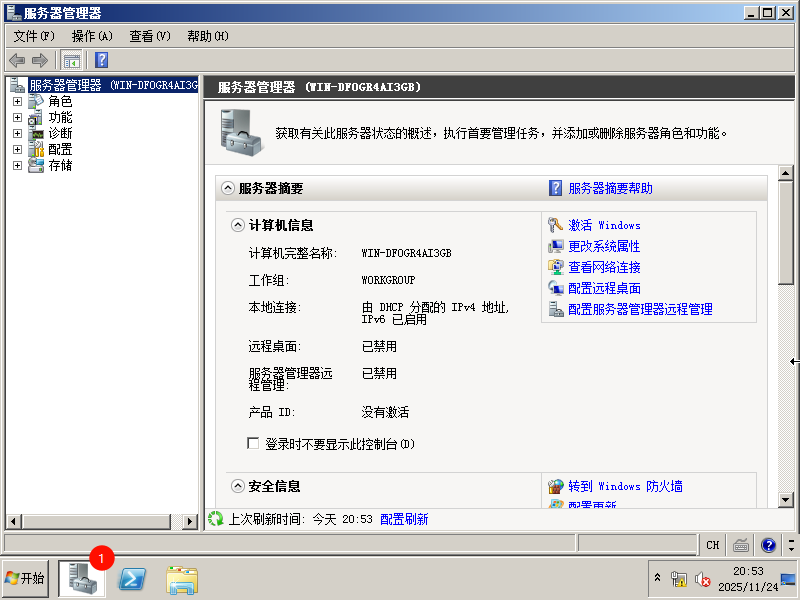Click 配置刷新 link
This screenshot has width=800, height=600.
(404, 519)
